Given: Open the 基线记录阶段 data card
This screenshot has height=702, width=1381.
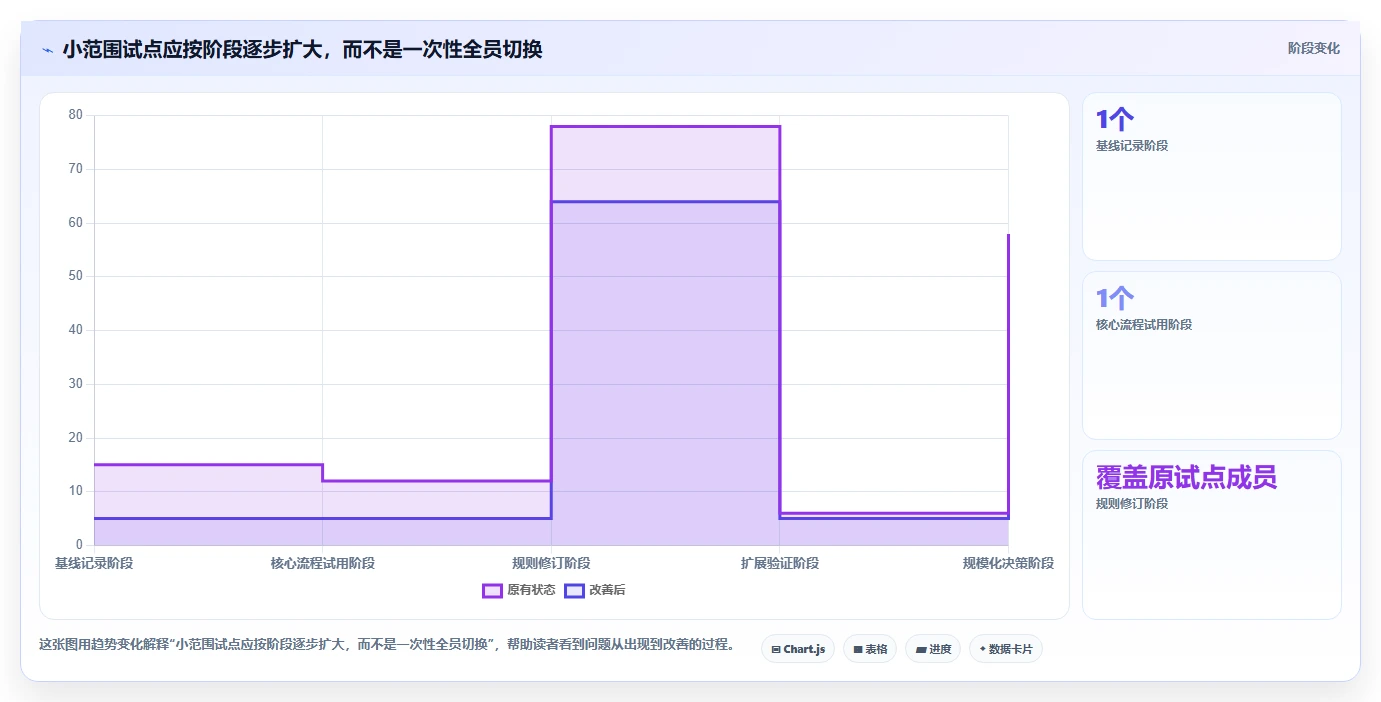Looking at the screenshot, I should pos(1212,177).
